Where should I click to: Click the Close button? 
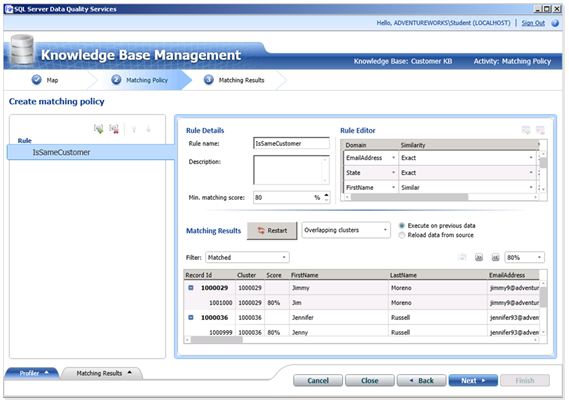tap(370, 381)
